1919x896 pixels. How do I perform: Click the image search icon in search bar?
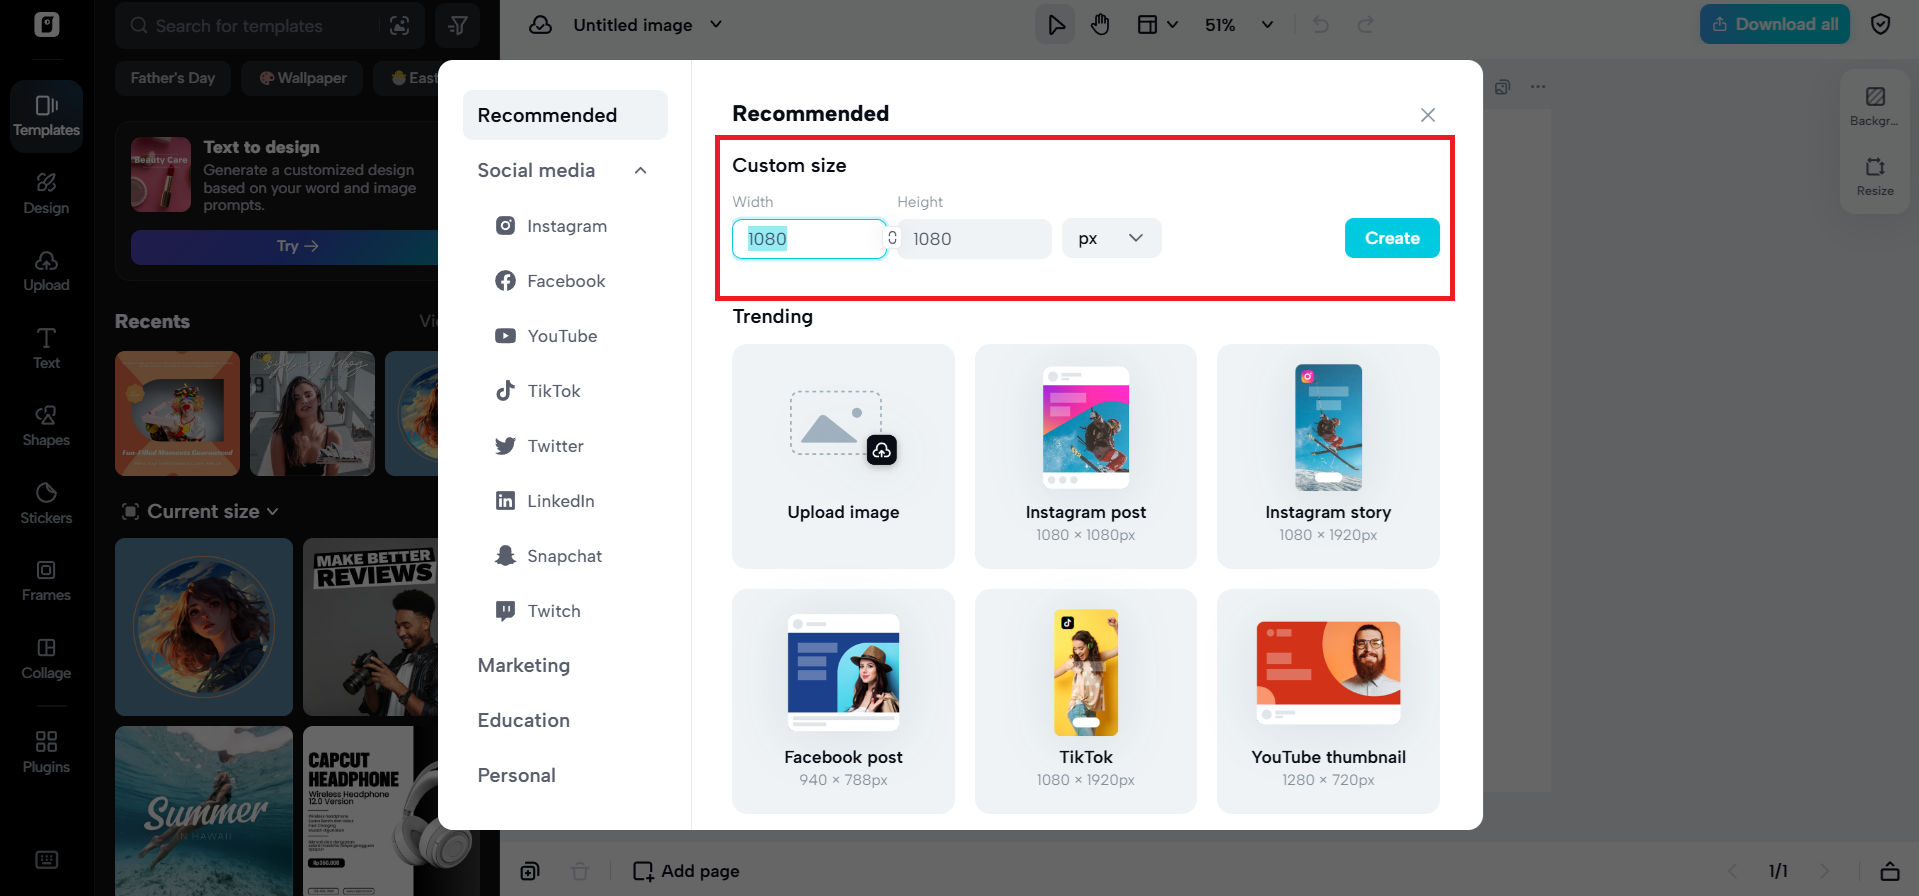pyautogui.click(x=399, y=26)
